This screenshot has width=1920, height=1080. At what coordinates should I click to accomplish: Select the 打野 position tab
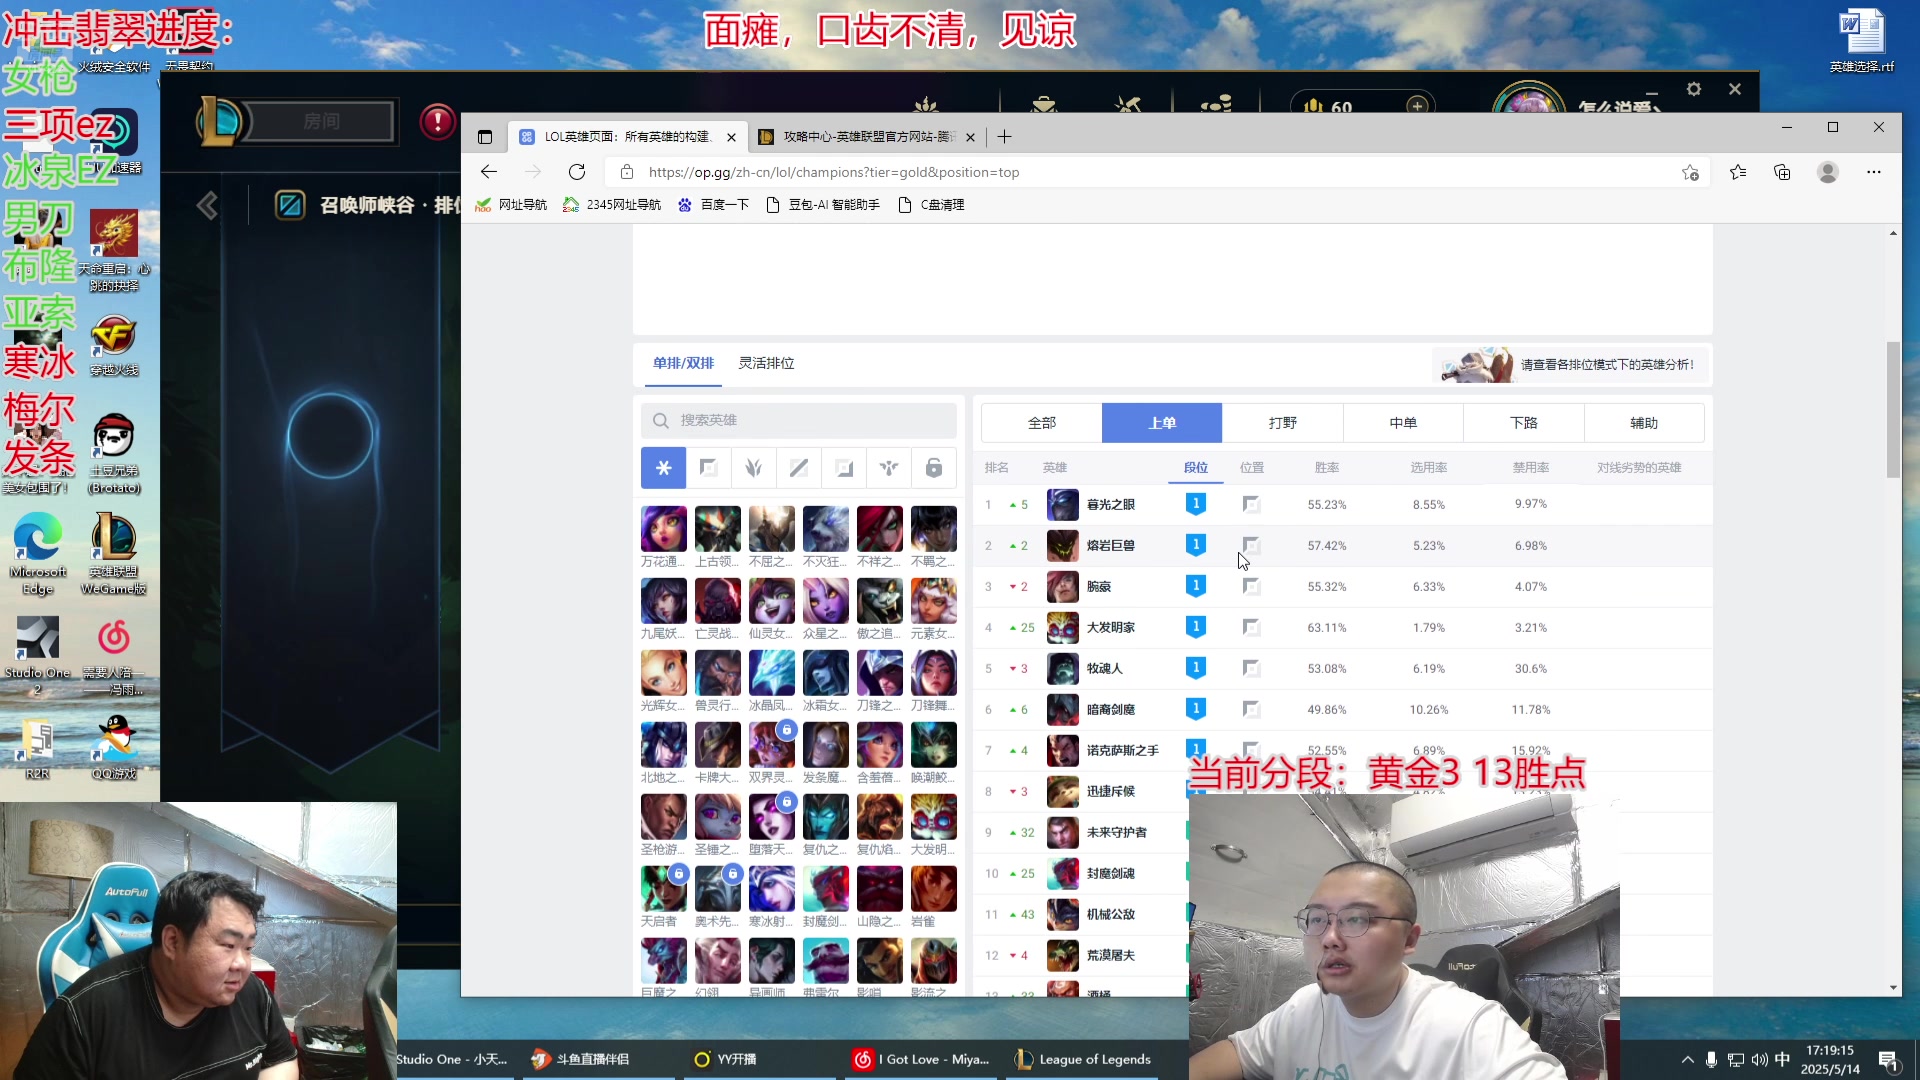[x=1282, y=423]
